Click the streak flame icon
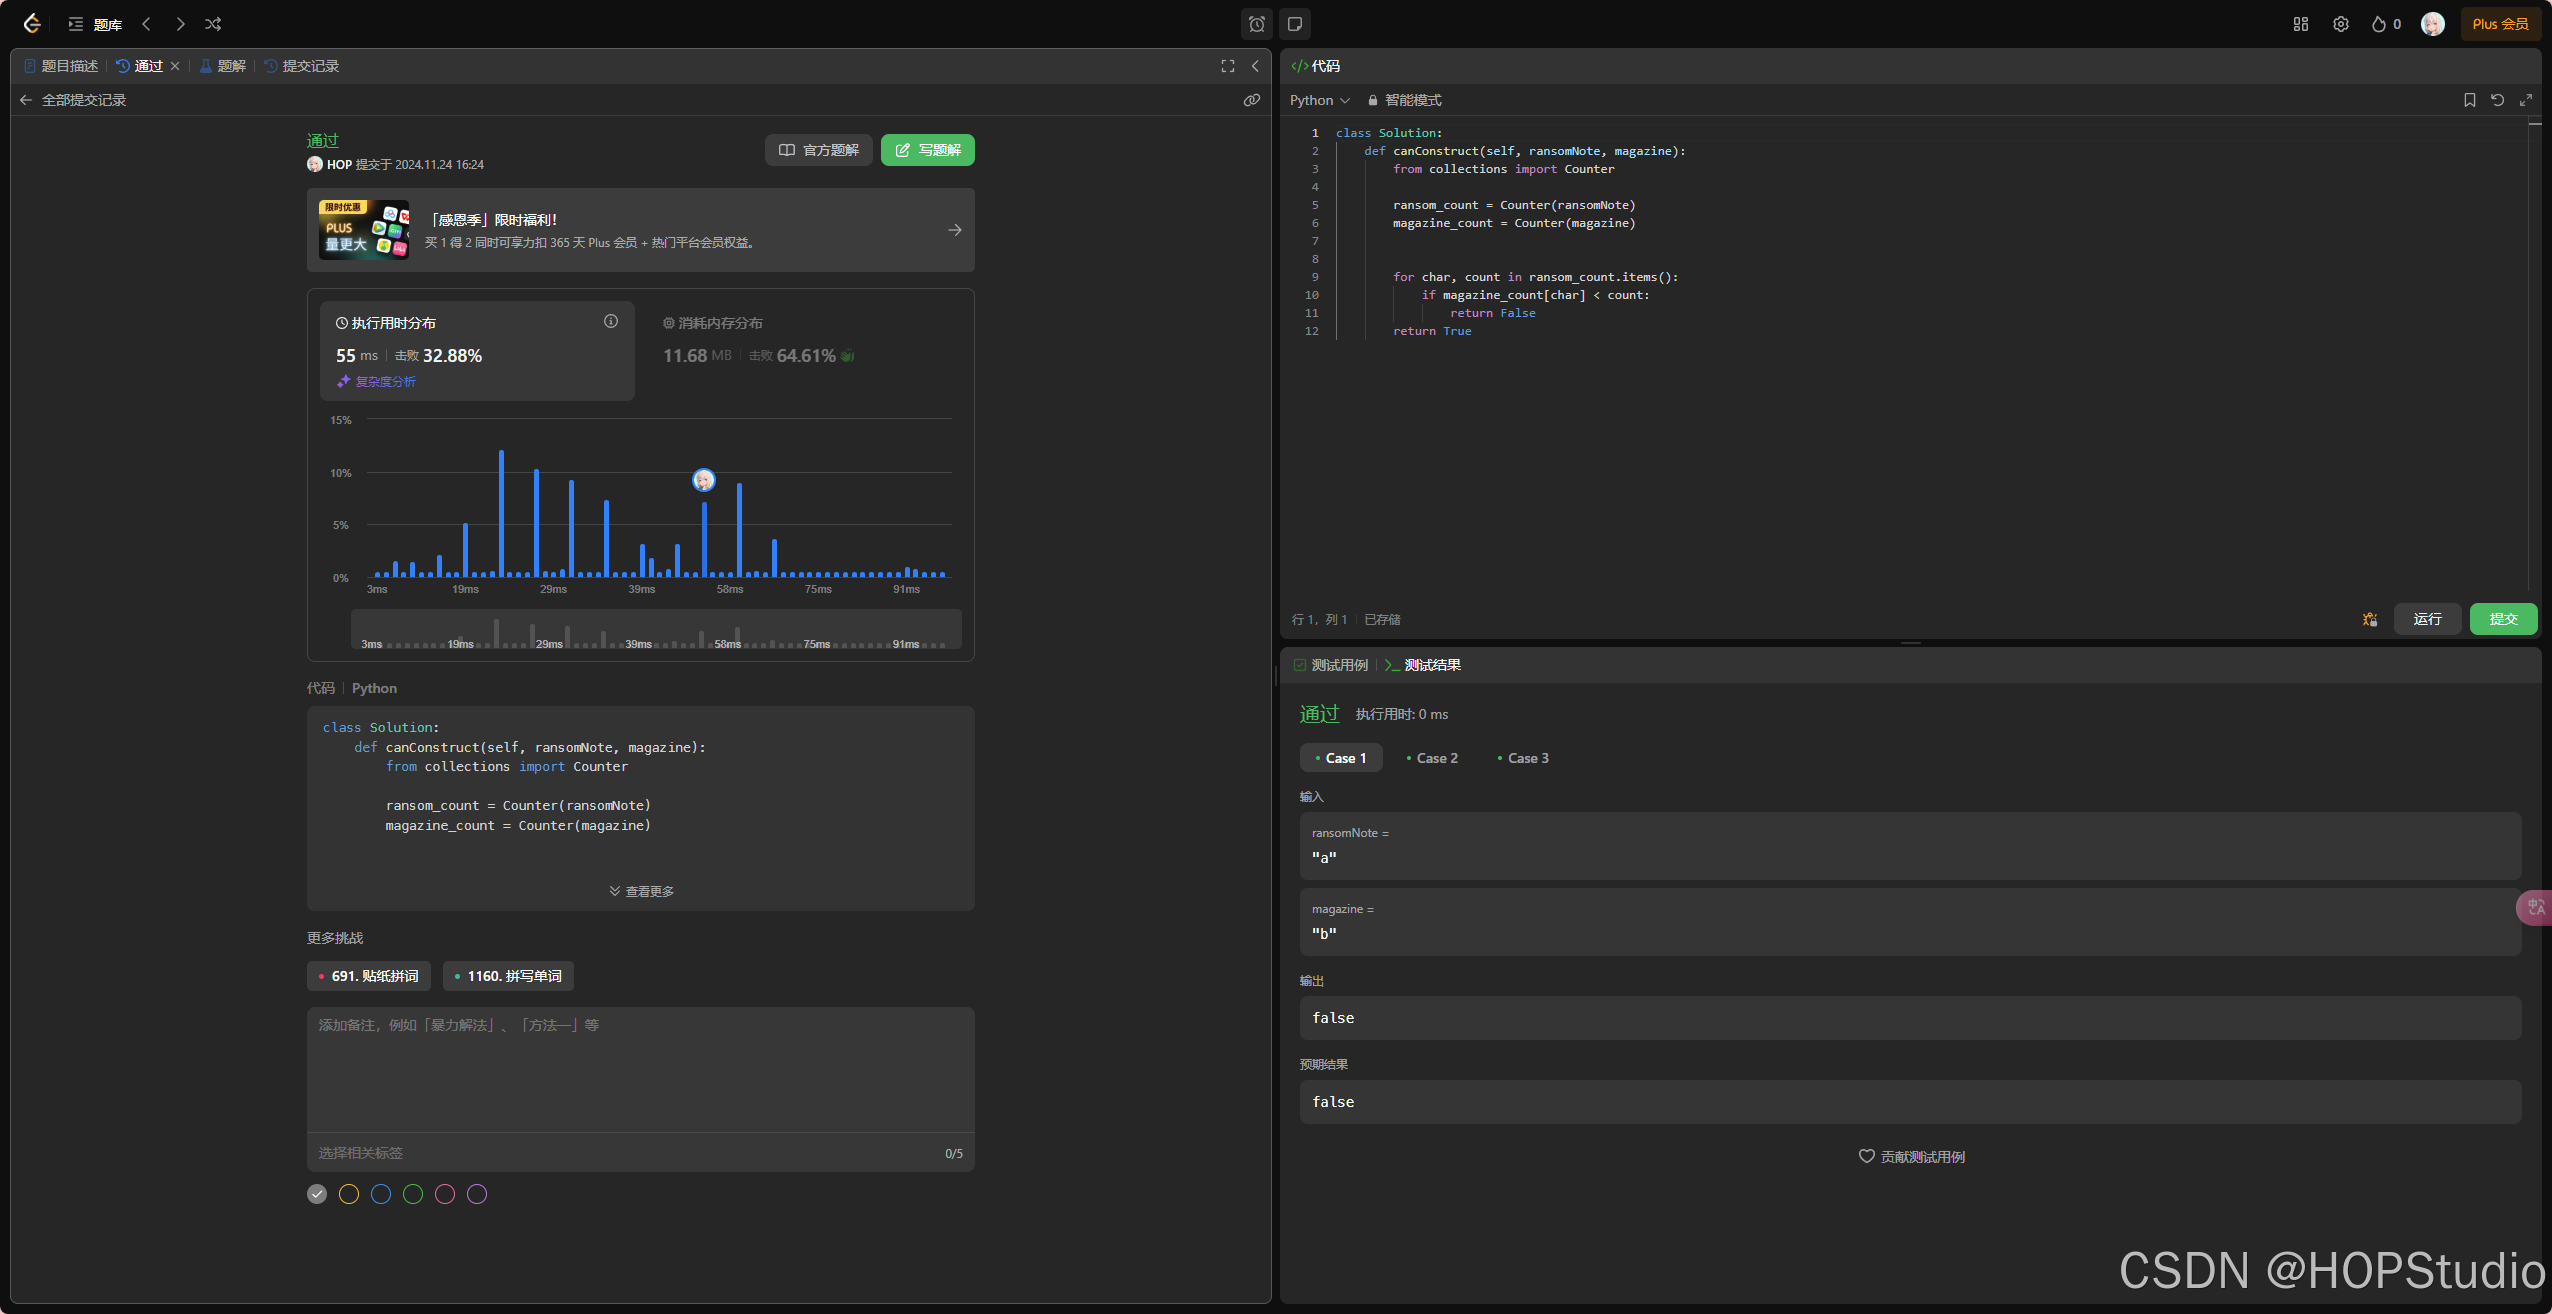2552x1314 pixels. pyautogui.click(x=2378, y=24)
